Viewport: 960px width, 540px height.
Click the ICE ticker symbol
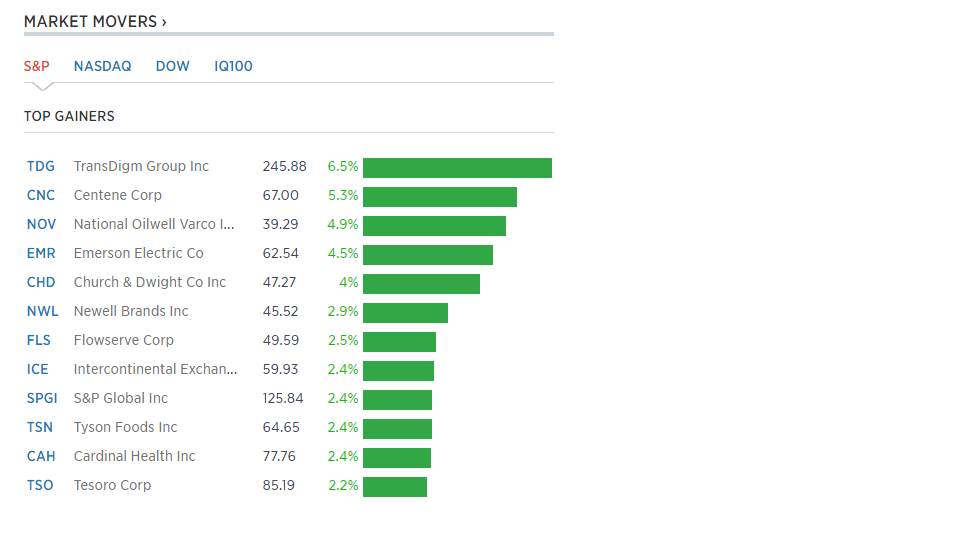pos(37,369)
